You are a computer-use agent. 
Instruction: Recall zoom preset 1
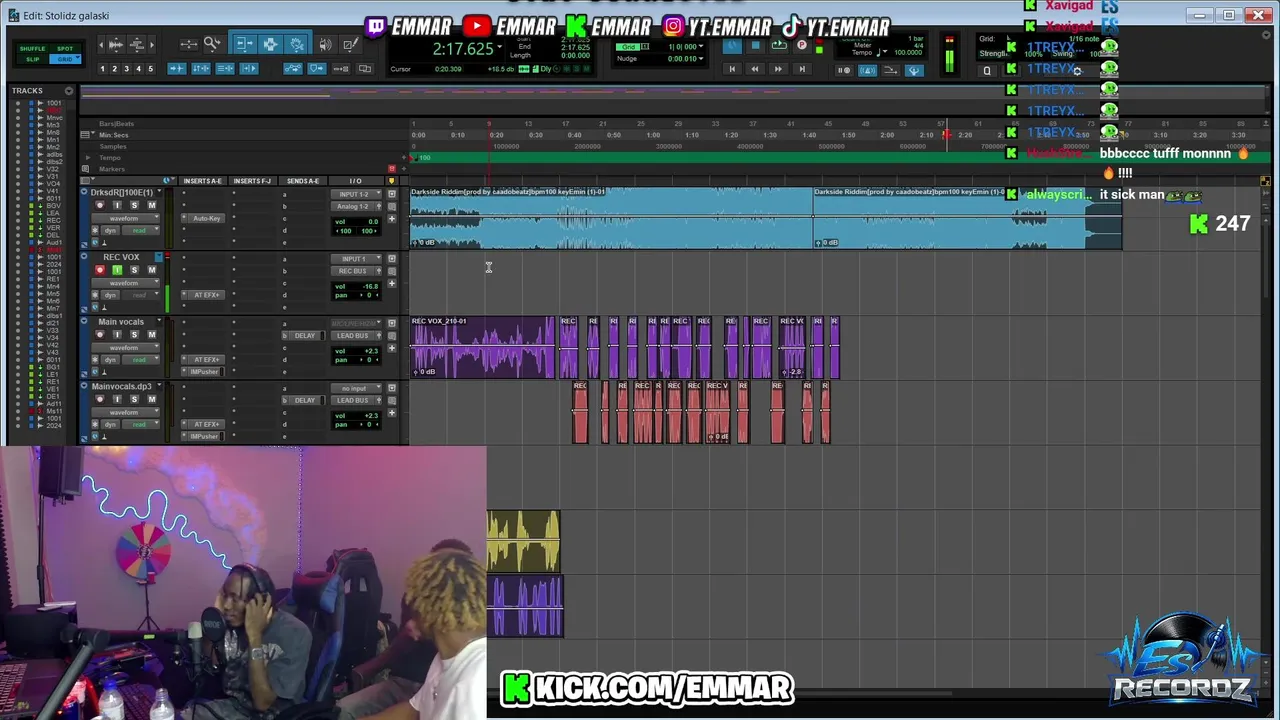[x=102, y=69]
